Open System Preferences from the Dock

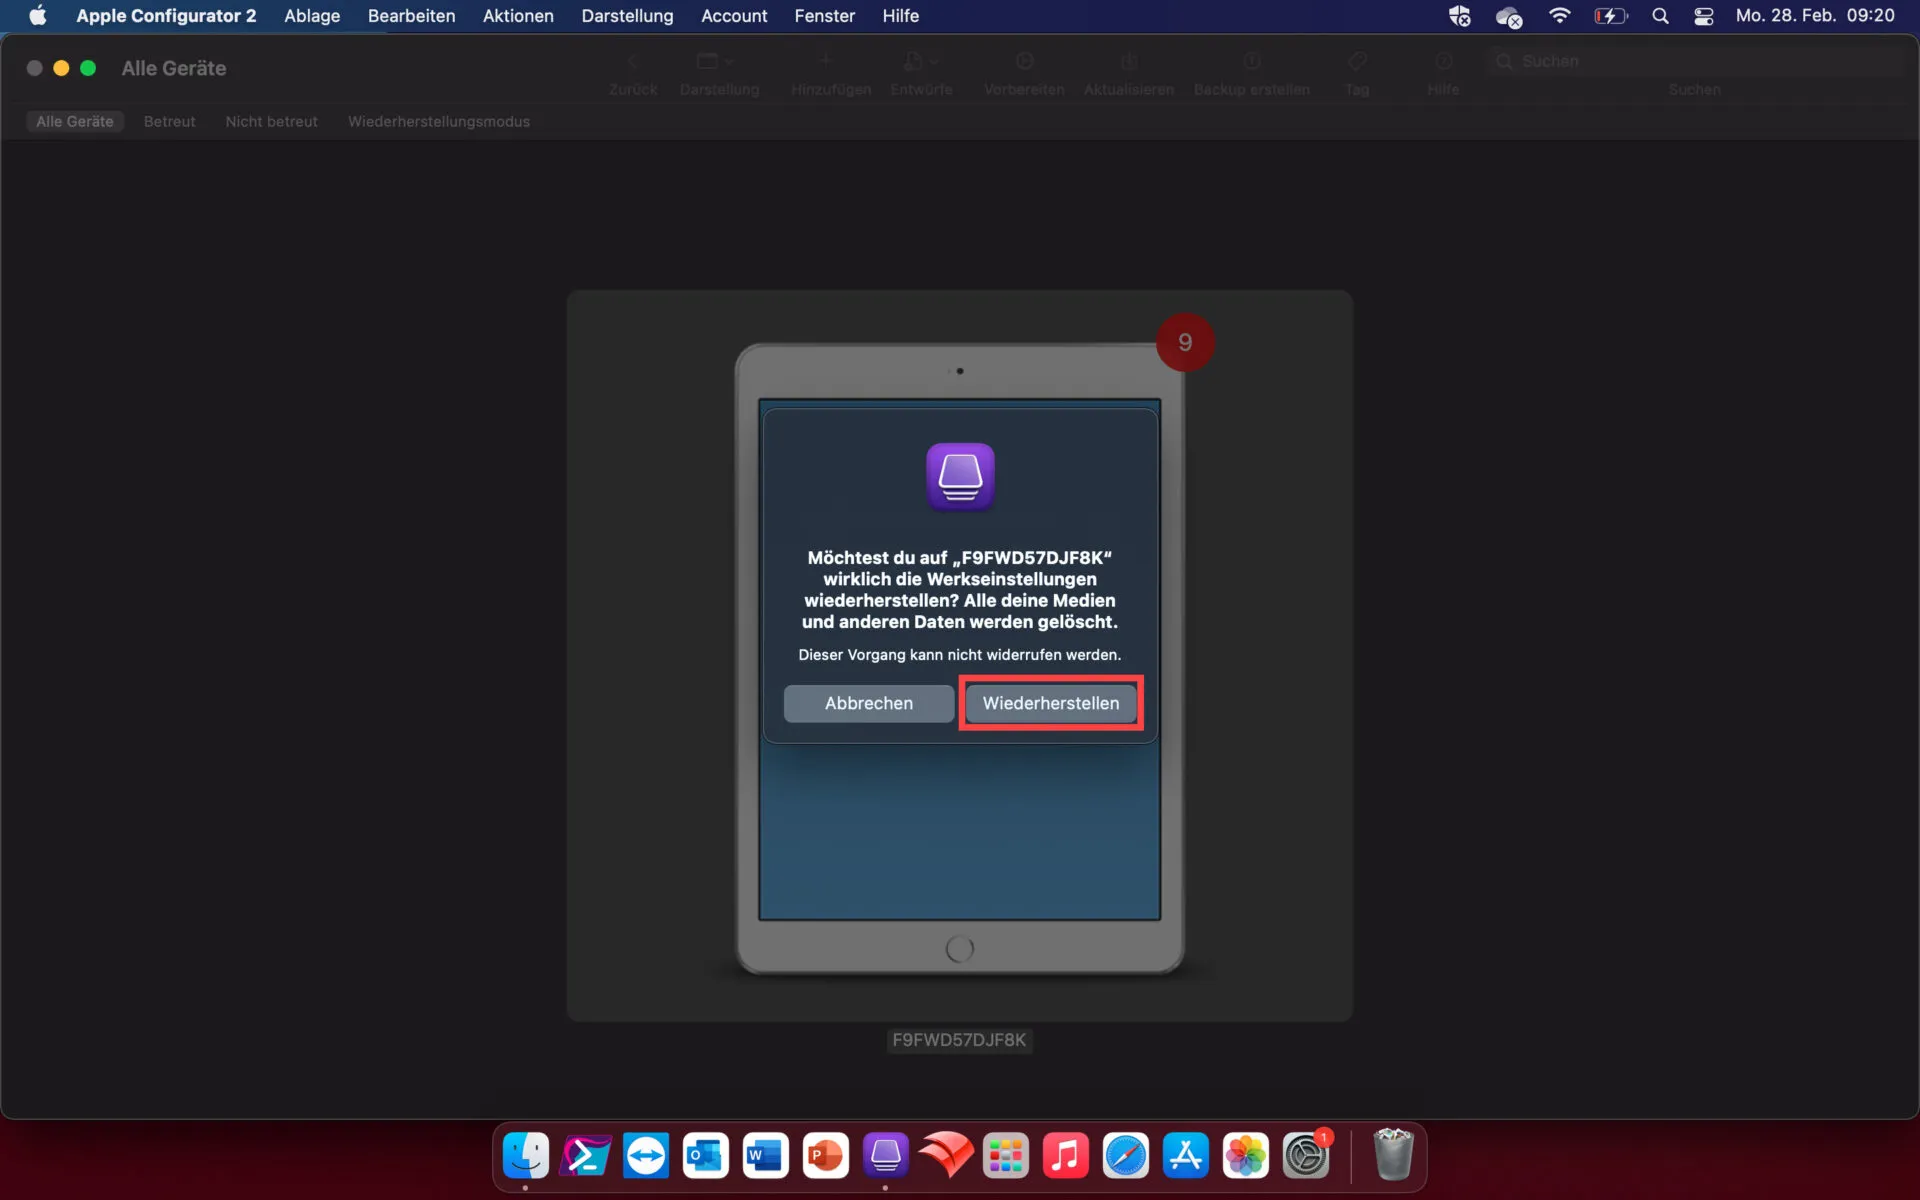click(x=1306, y=1156)
